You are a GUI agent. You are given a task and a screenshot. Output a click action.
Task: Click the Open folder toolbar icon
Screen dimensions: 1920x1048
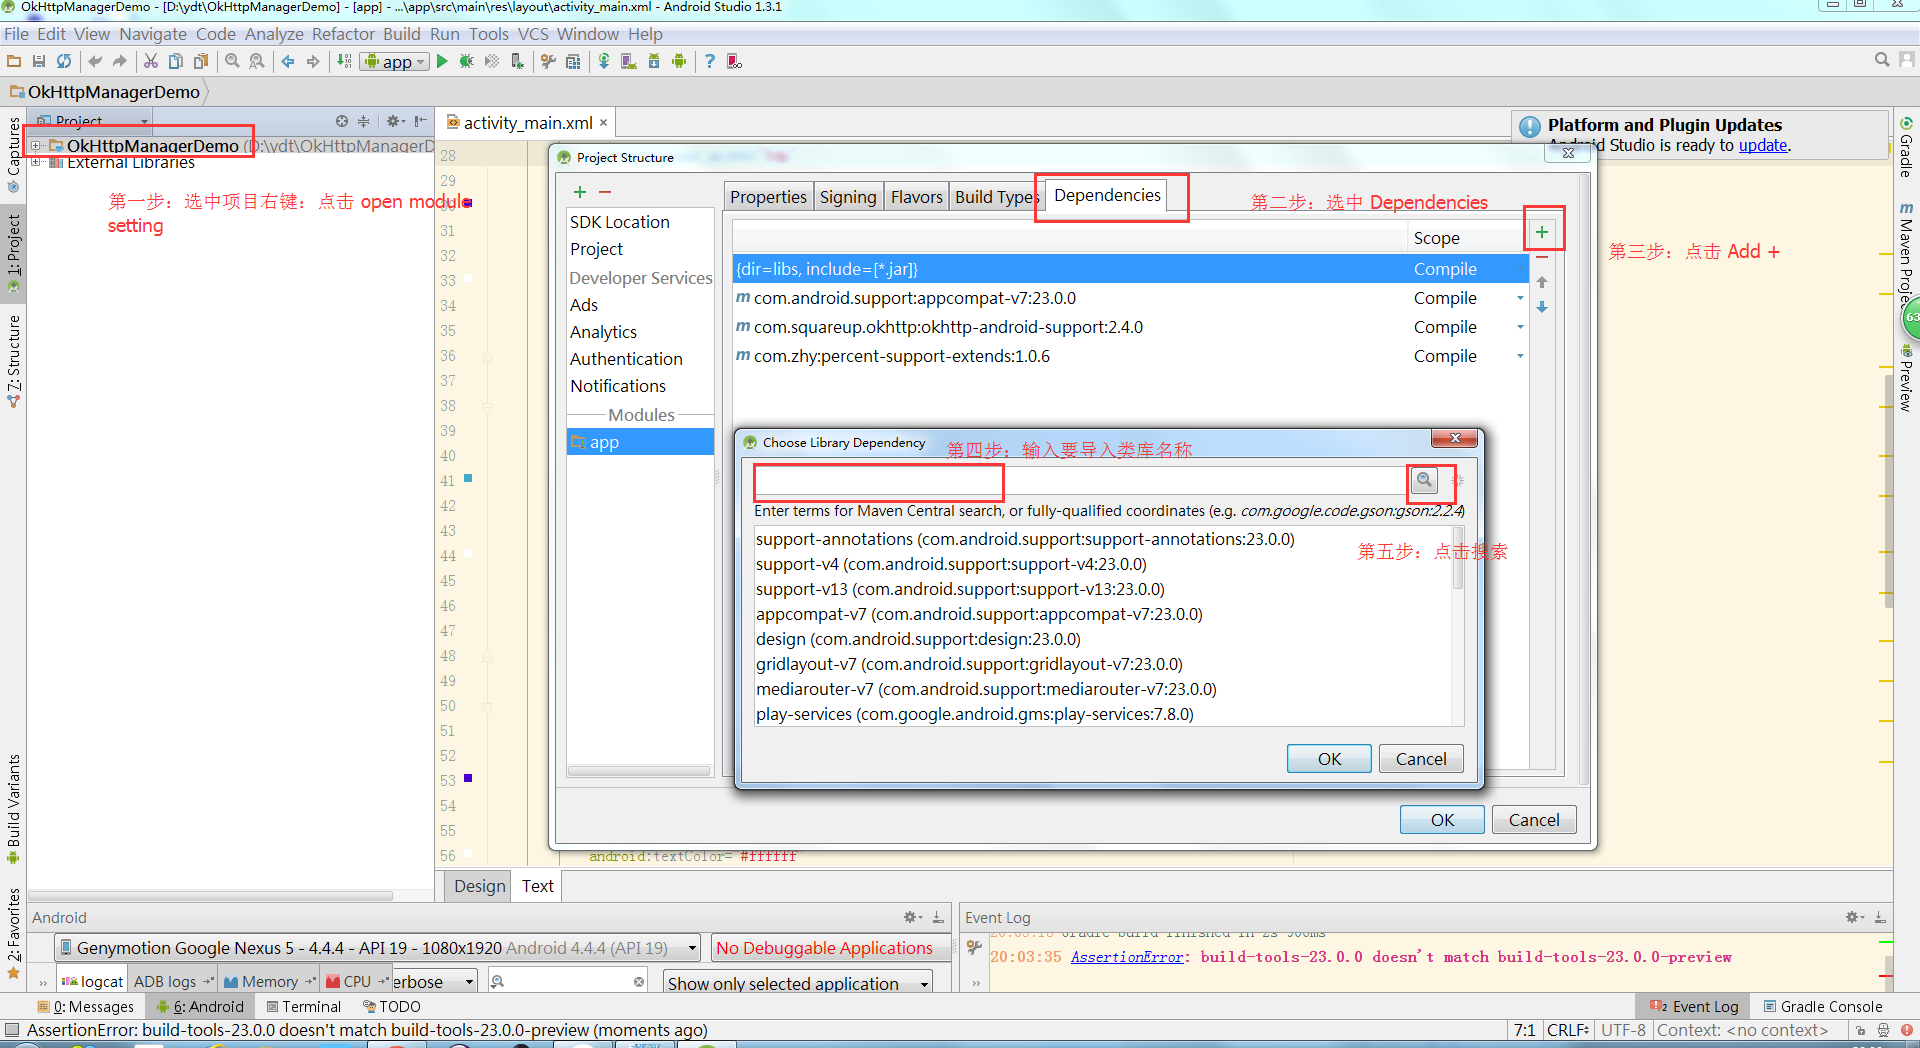click(14, 61)
